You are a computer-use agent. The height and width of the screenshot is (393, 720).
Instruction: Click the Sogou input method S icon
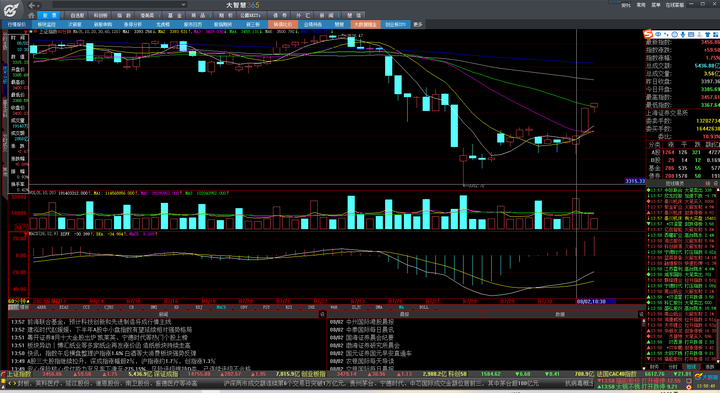click(648, 34)
